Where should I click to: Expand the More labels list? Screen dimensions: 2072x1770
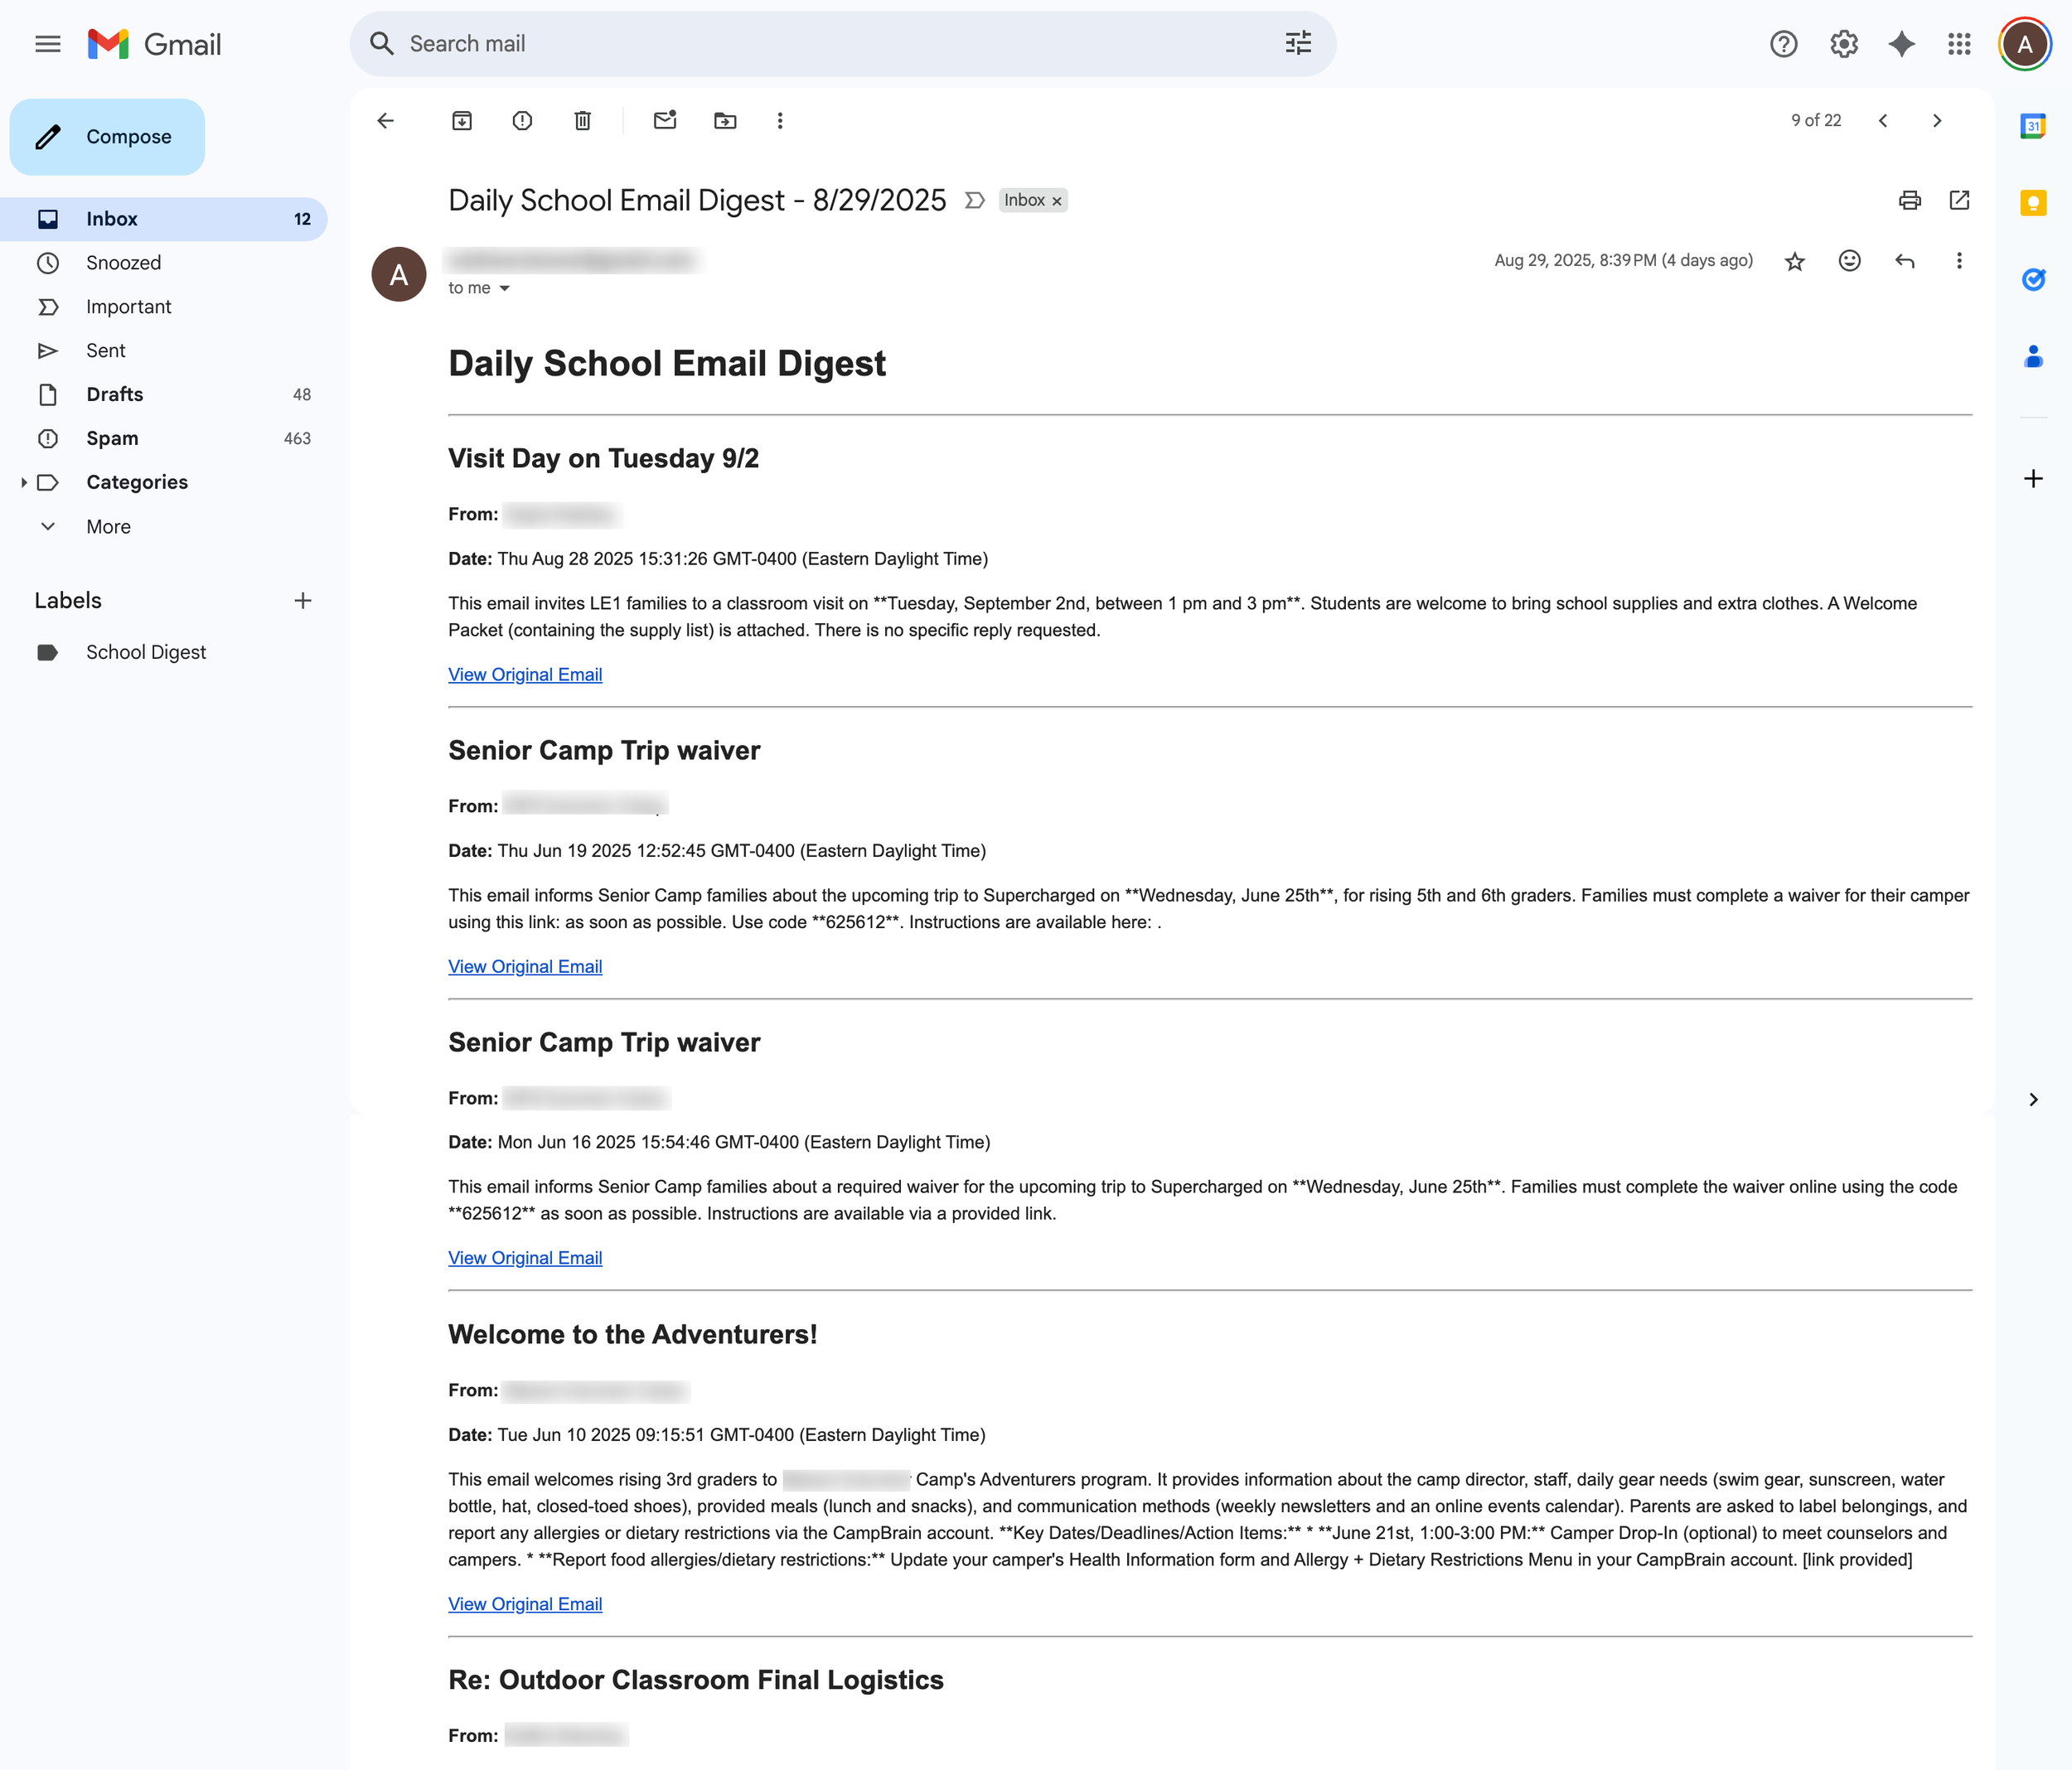(x=108, y=526)
